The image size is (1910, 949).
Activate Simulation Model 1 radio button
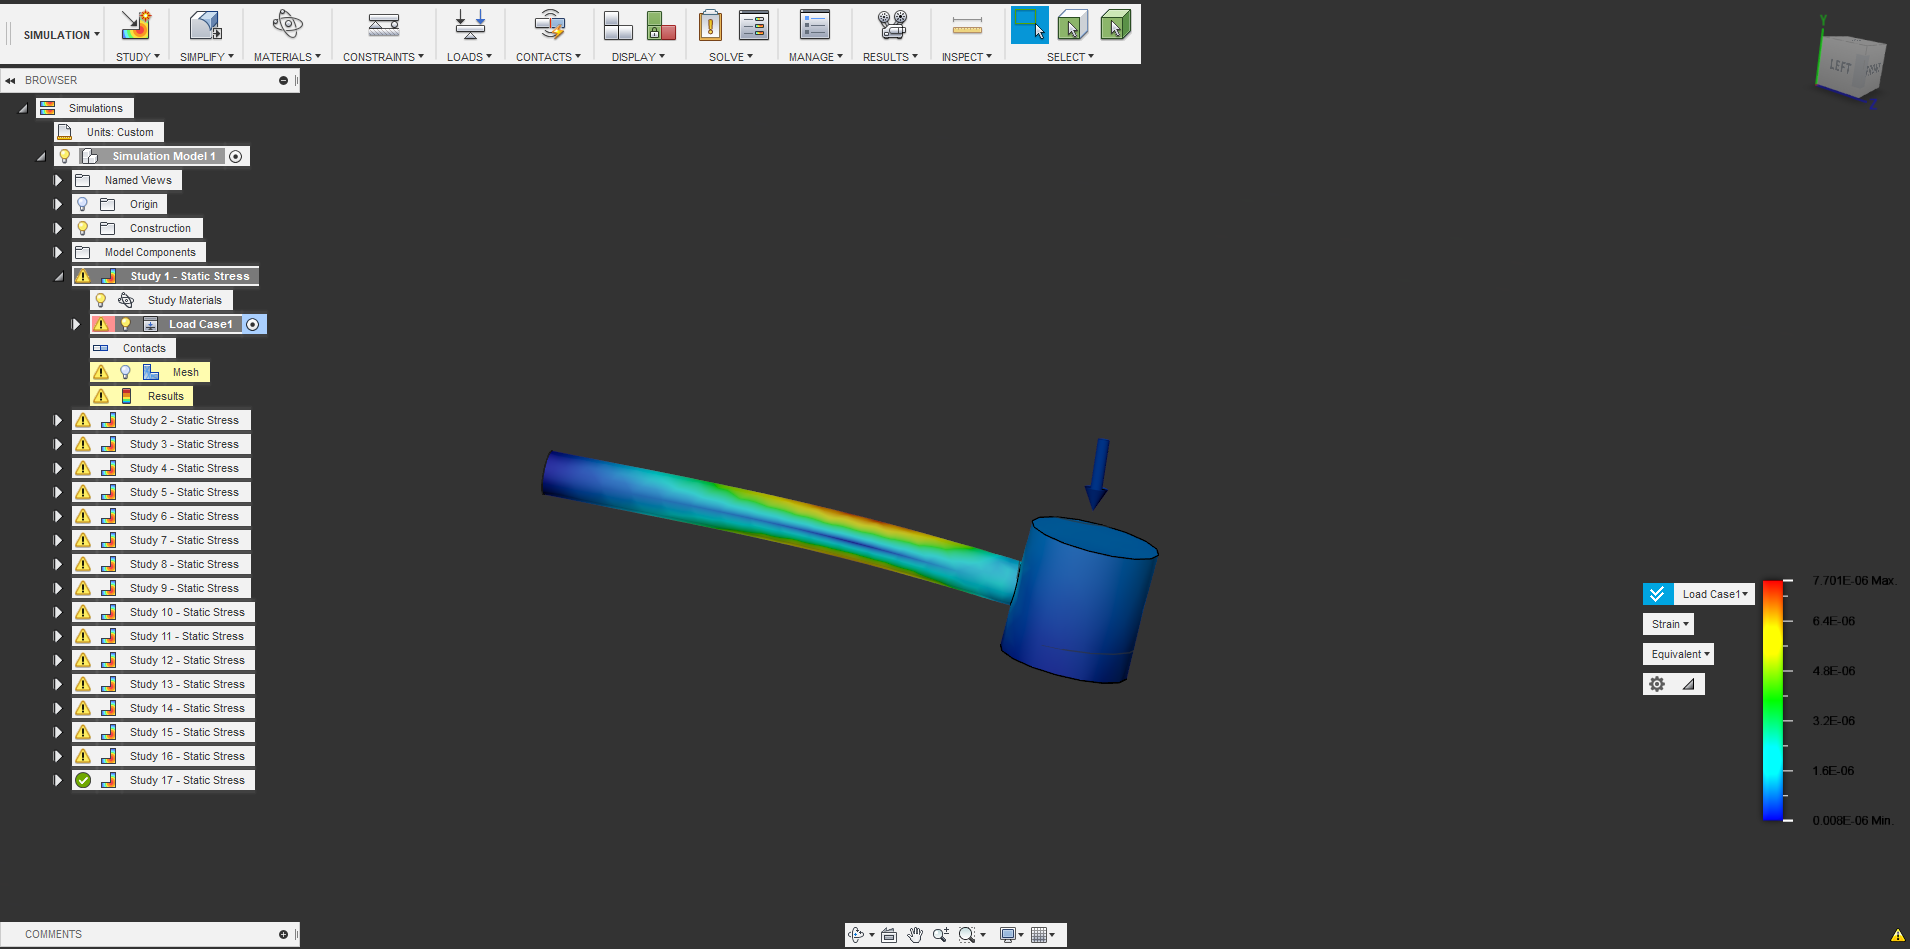pyautogui.click(x=236, y=156)
